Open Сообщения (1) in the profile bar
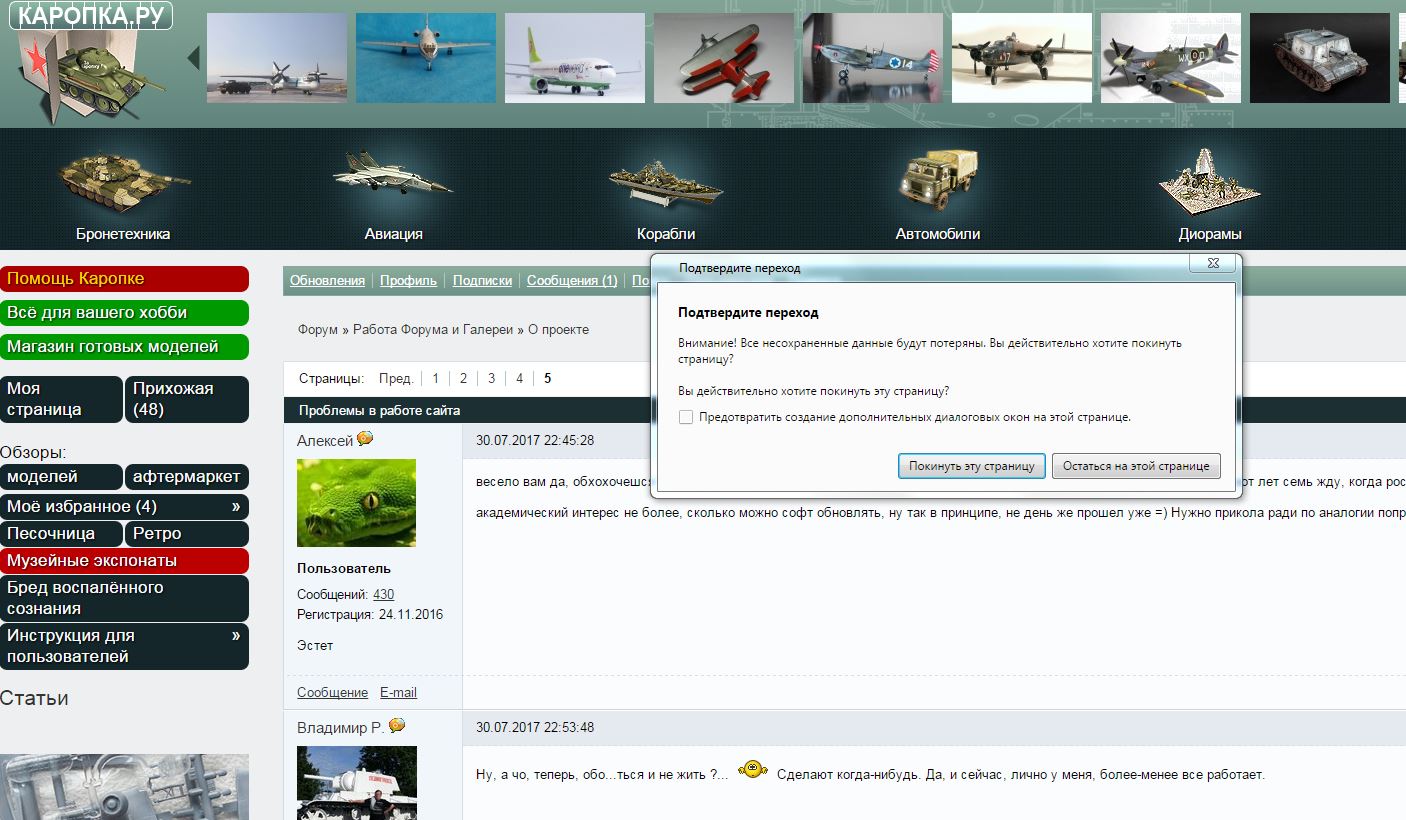The height and width of the screenshot is (820, 1406). tap(572, 281)
